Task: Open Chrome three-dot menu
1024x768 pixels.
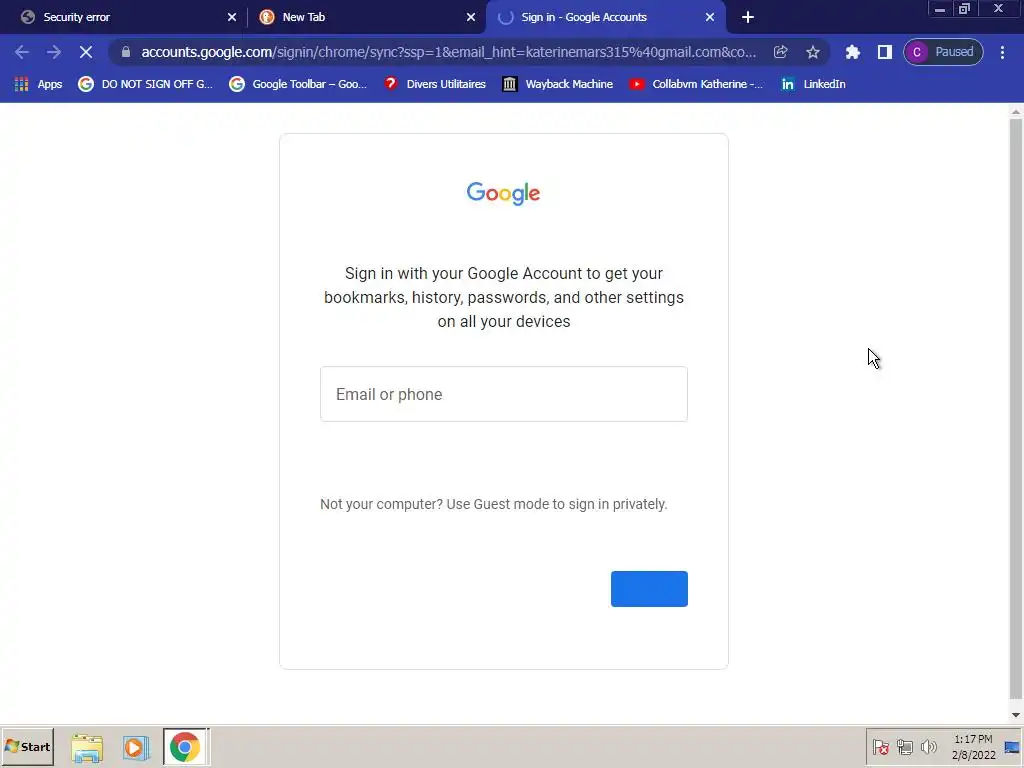Action: click(x=1002, y=52)
